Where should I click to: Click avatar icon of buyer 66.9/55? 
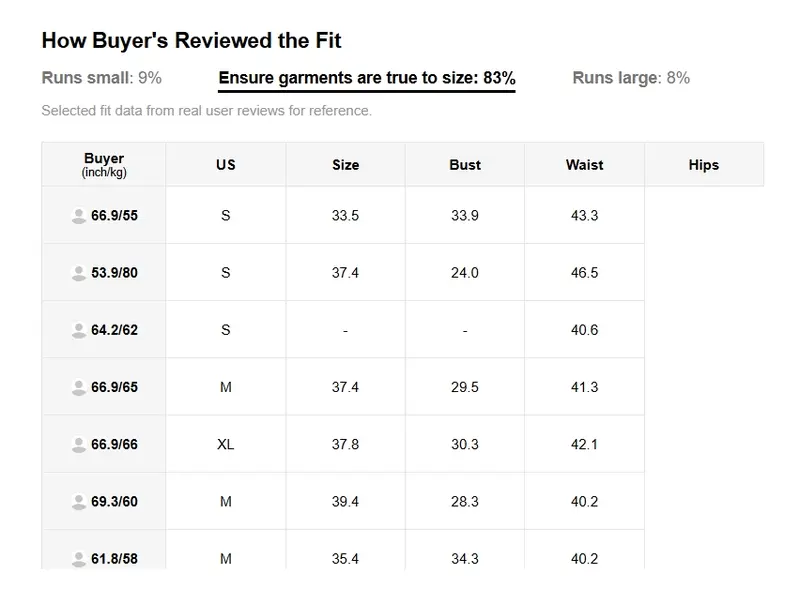point(79,216)
